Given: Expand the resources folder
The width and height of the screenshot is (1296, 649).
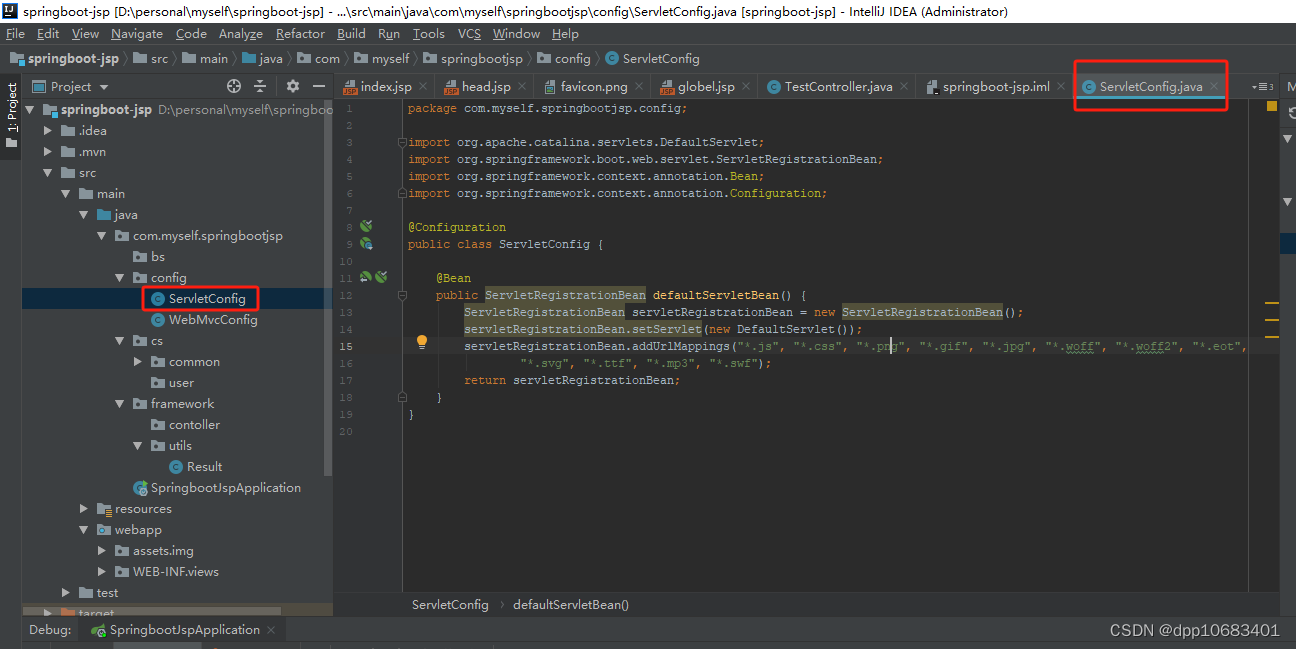Looking at the screenshot, I should [x=84, y=509].
